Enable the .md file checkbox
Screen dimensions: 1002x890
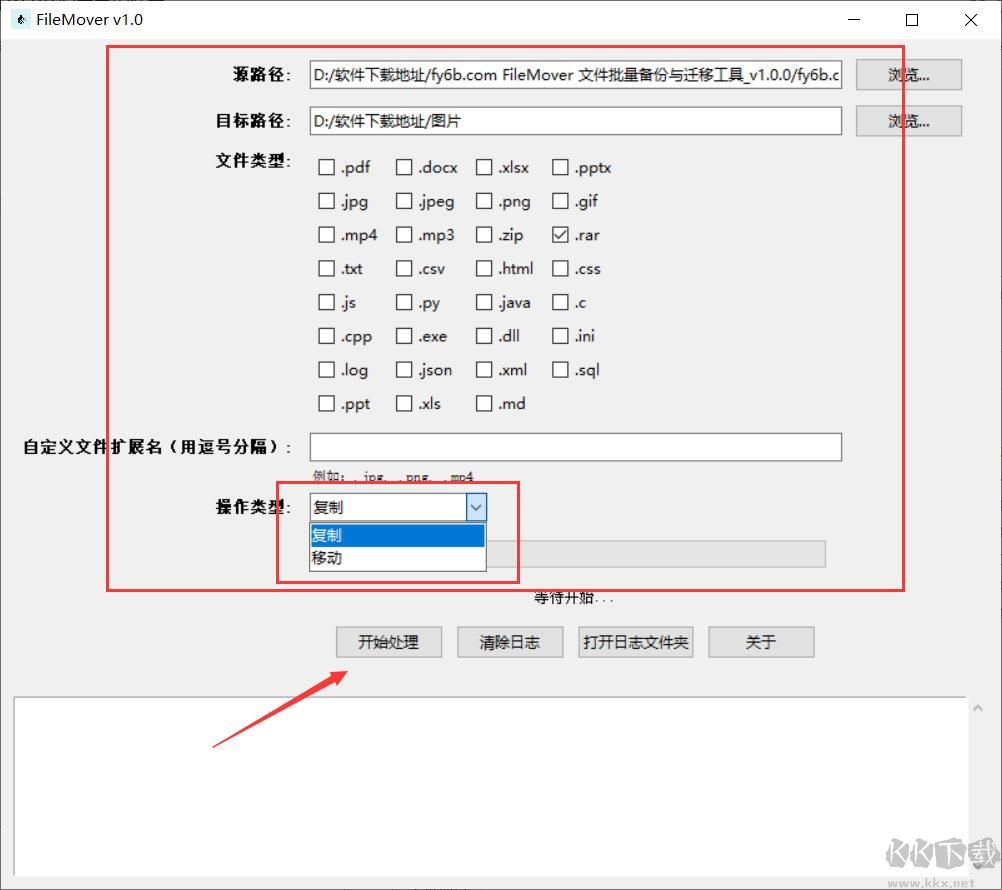(483, 403)
